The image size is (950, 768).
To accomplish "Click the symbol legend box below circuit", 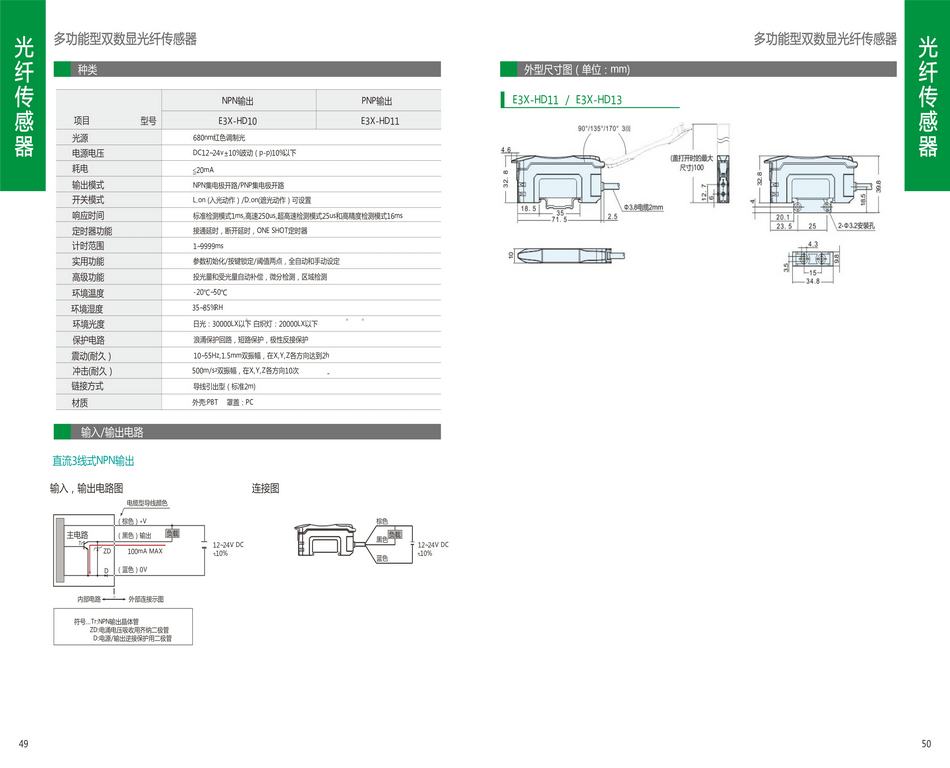I will [x=122, y=629].
